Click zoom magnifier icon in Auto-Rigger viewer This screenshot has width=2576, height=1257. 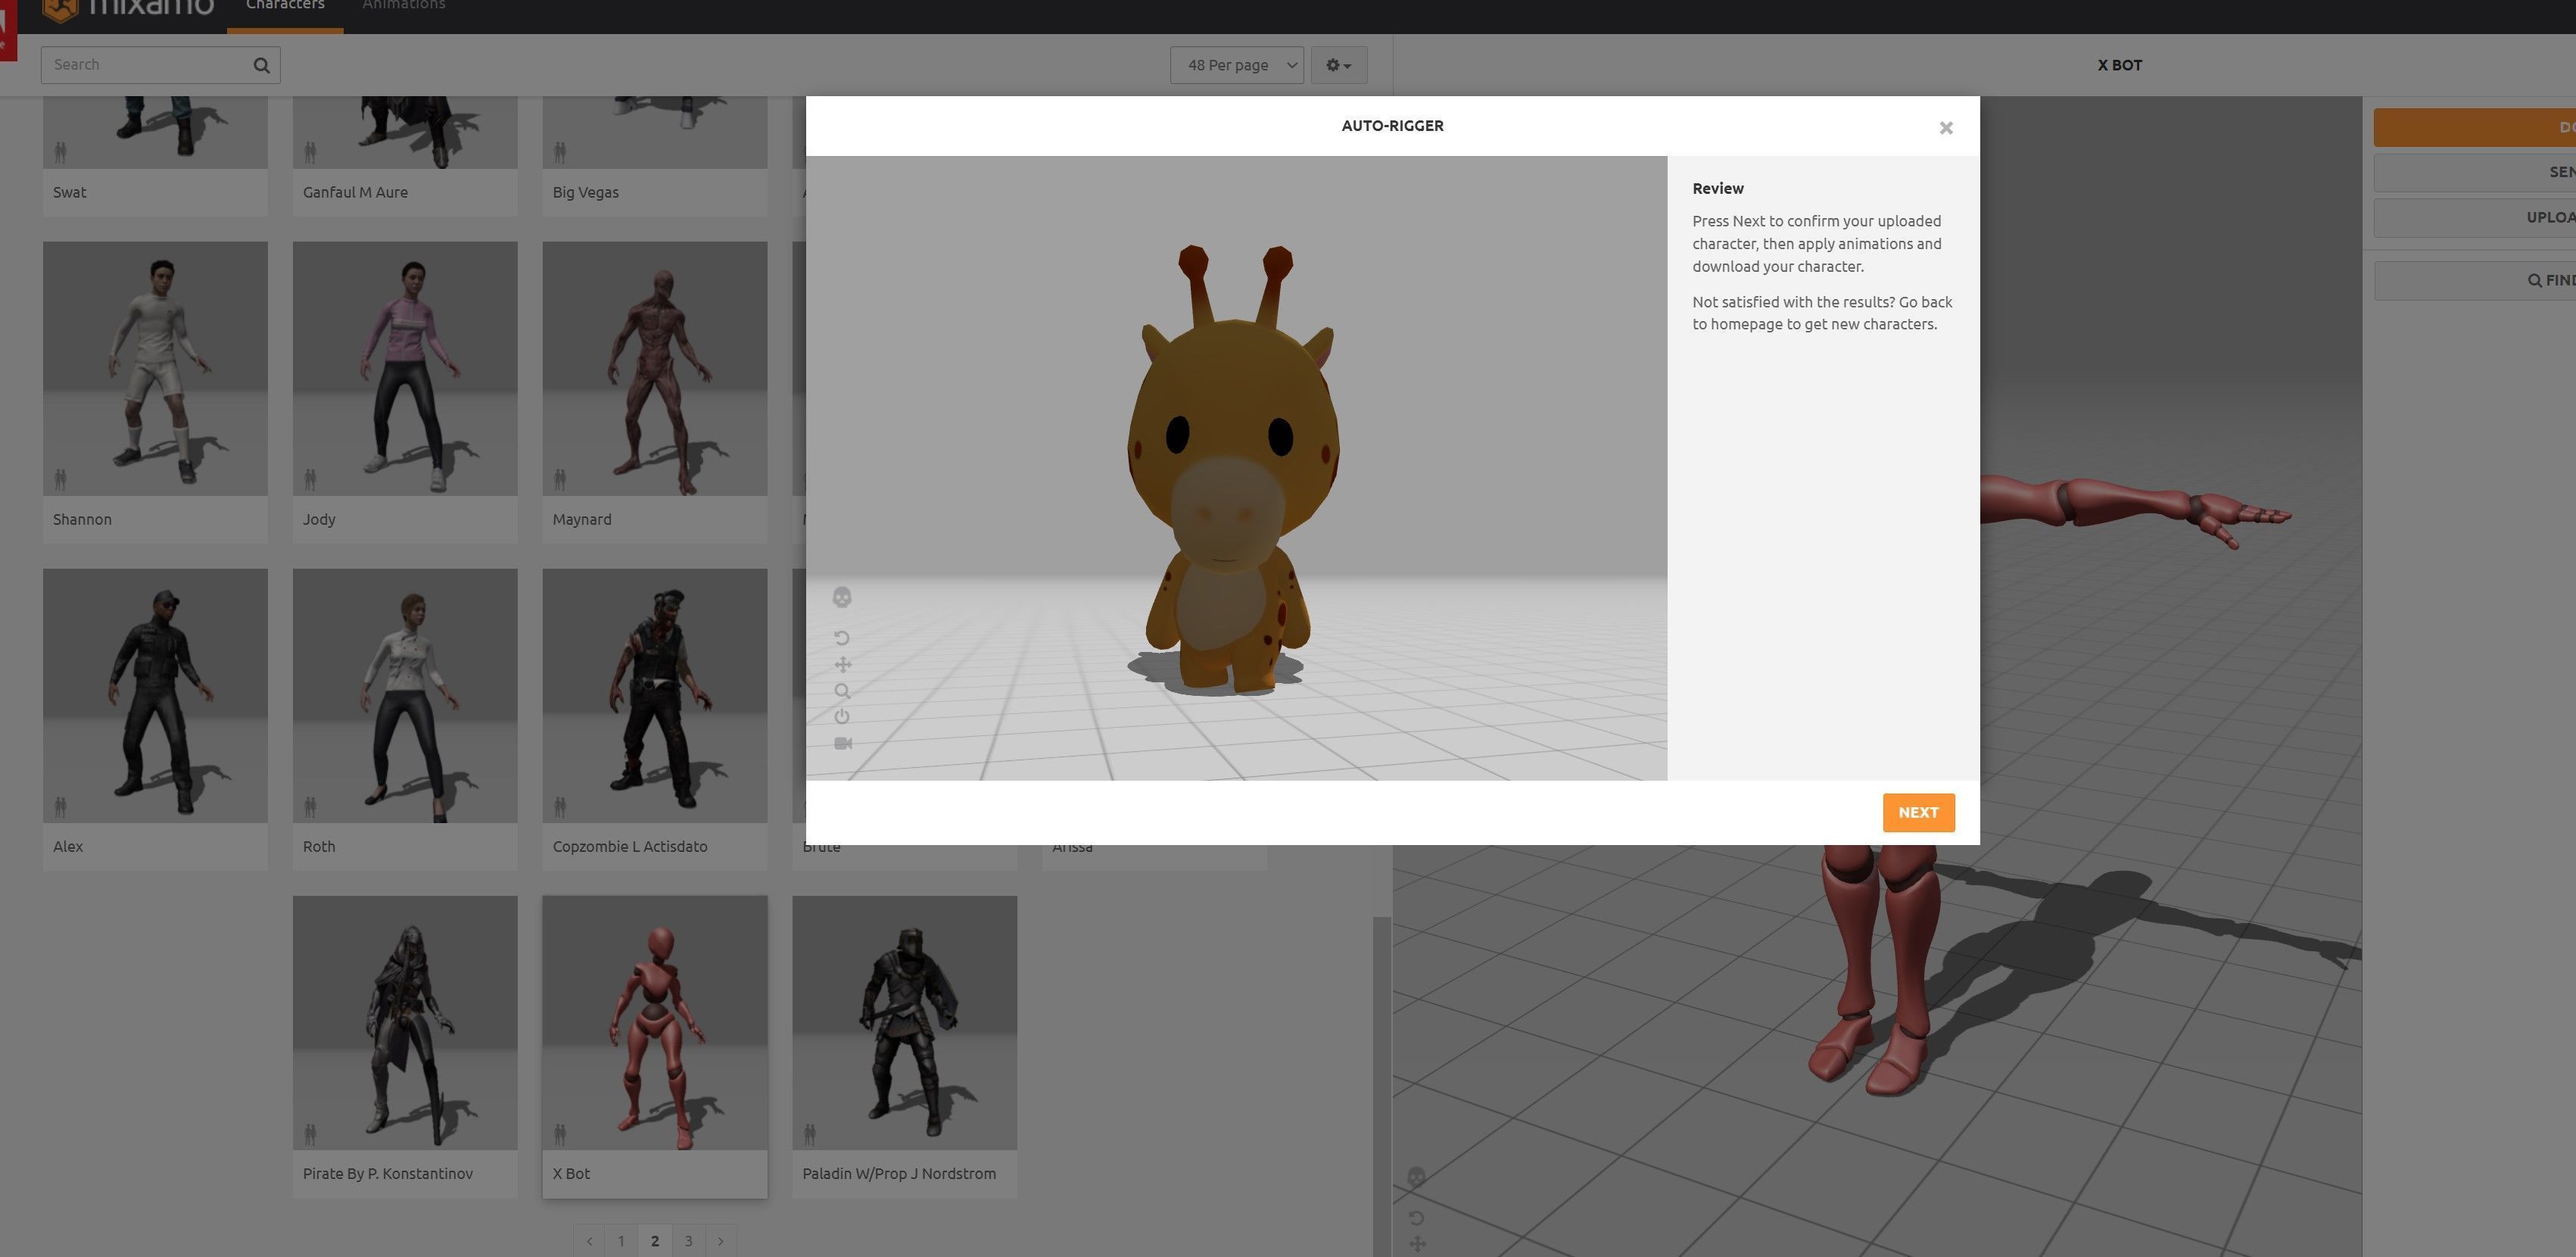pyautogui.click(x=842, y=691)
